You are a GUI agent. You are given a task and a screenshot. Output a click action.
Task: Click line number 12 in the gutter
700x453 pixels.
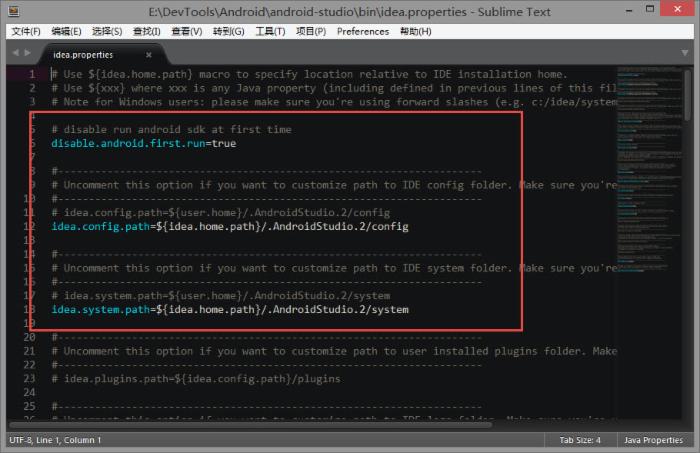[31, 227]
